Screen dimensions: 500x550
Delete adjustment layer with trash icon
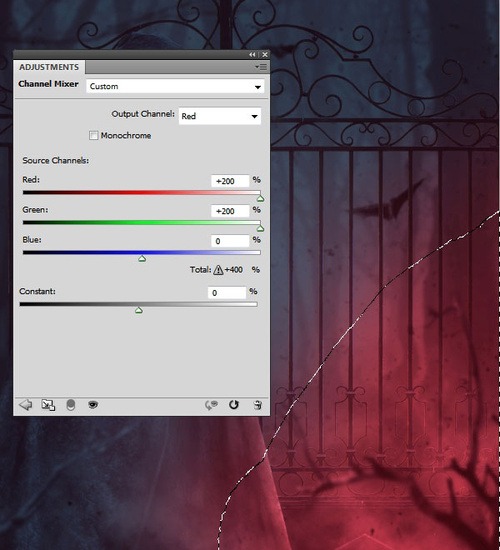click(x=258, y=405)
